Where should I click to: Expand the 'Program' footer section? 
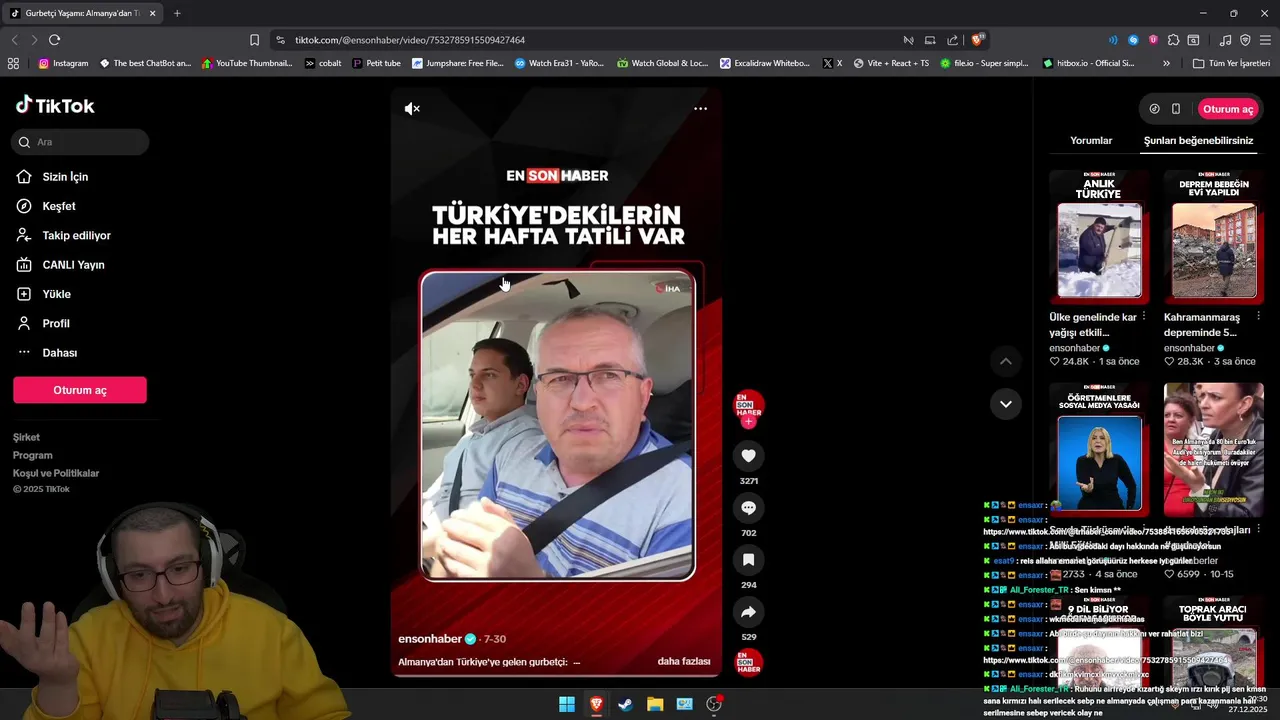33,455
